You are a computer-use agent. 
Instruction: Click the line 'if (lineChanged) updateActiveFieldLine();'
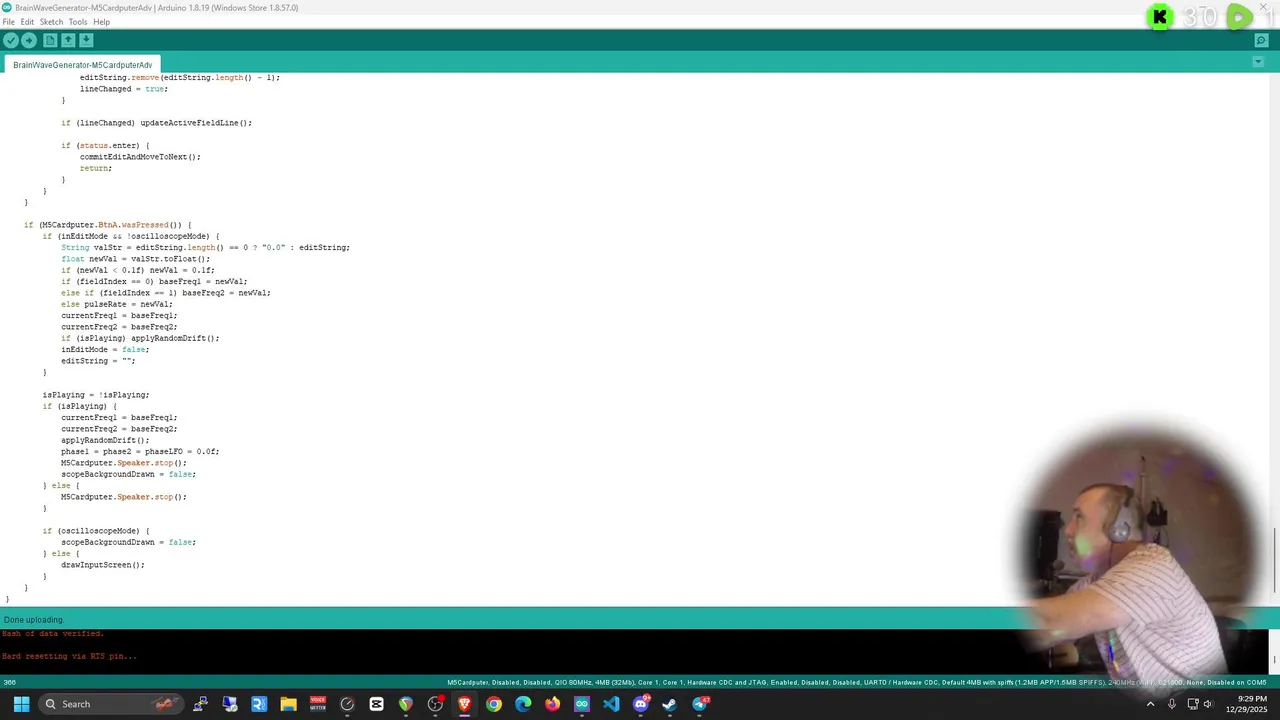[156, 123]
